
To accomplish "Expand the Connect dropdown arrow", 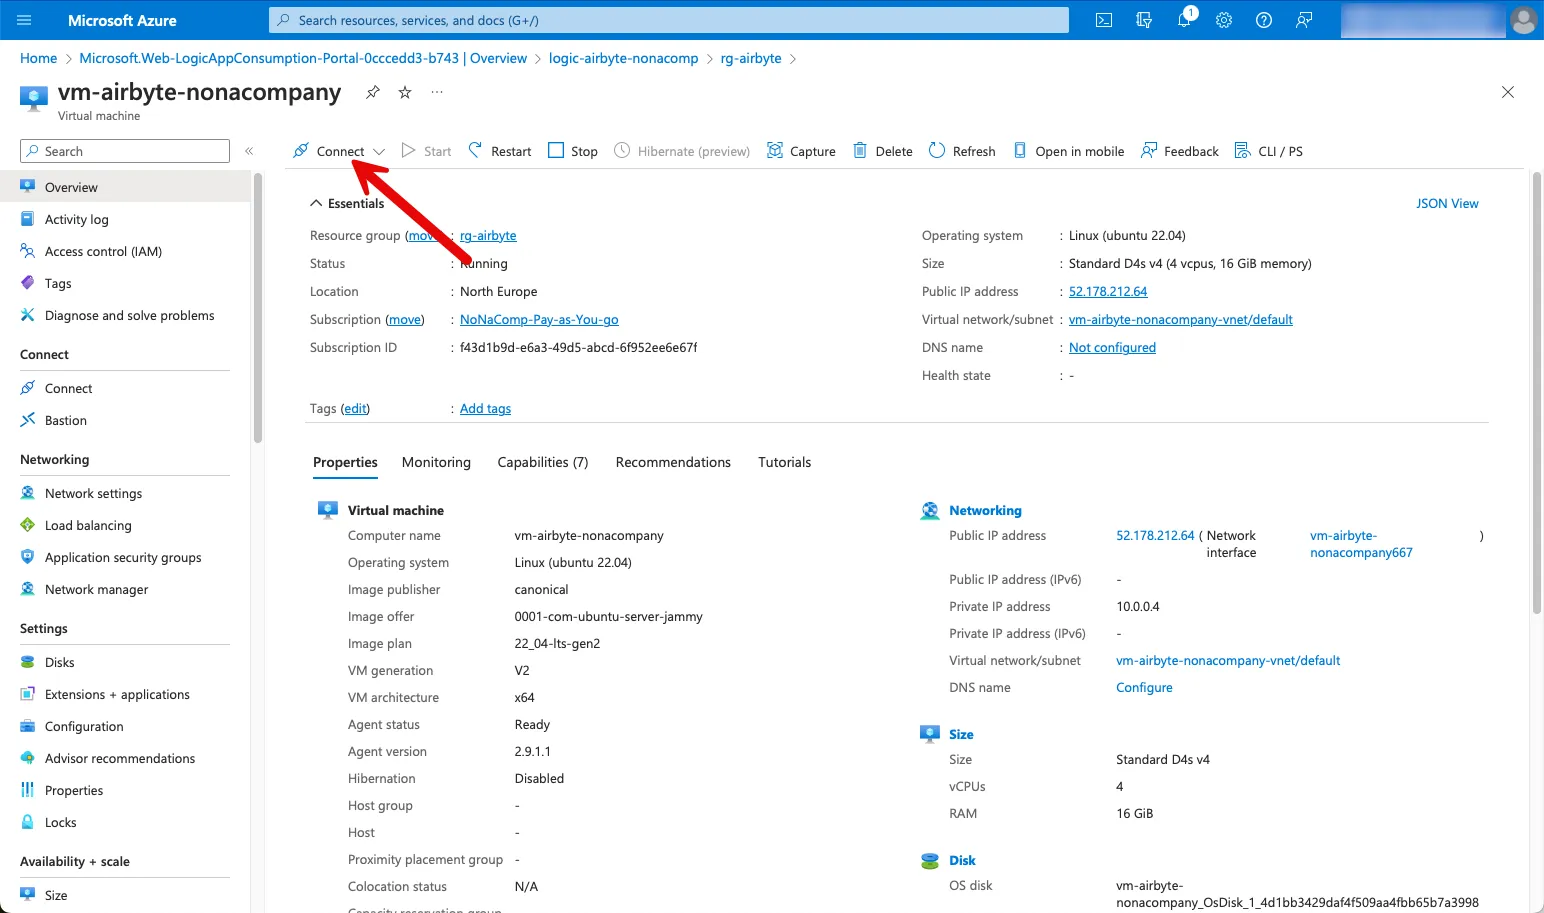I will point(379,152).
